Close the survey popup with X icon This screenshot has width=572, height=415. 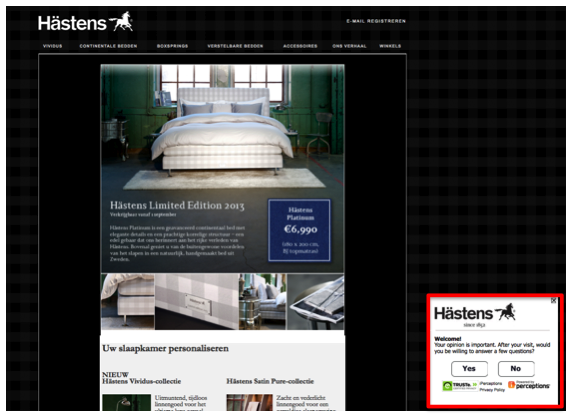click(x=553, y=300)
